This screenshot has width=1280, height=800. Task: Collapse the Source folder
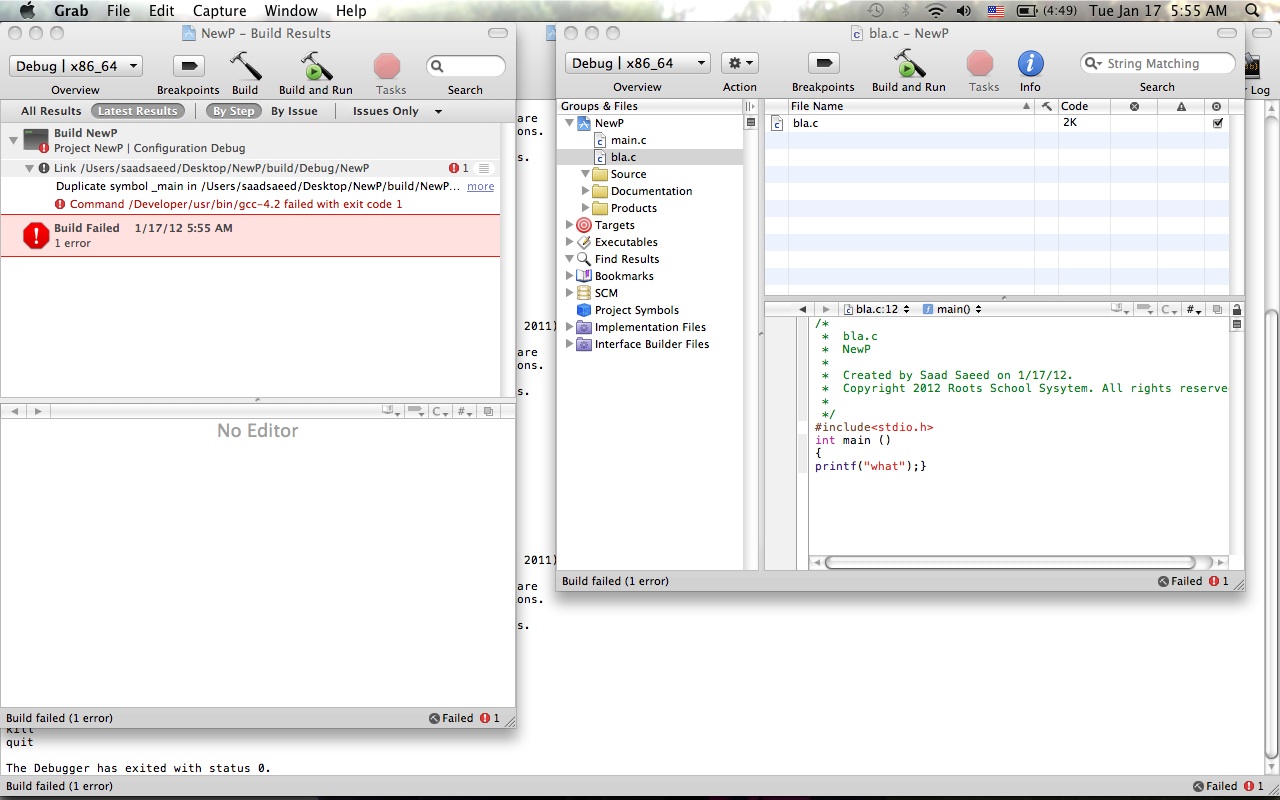586,174
